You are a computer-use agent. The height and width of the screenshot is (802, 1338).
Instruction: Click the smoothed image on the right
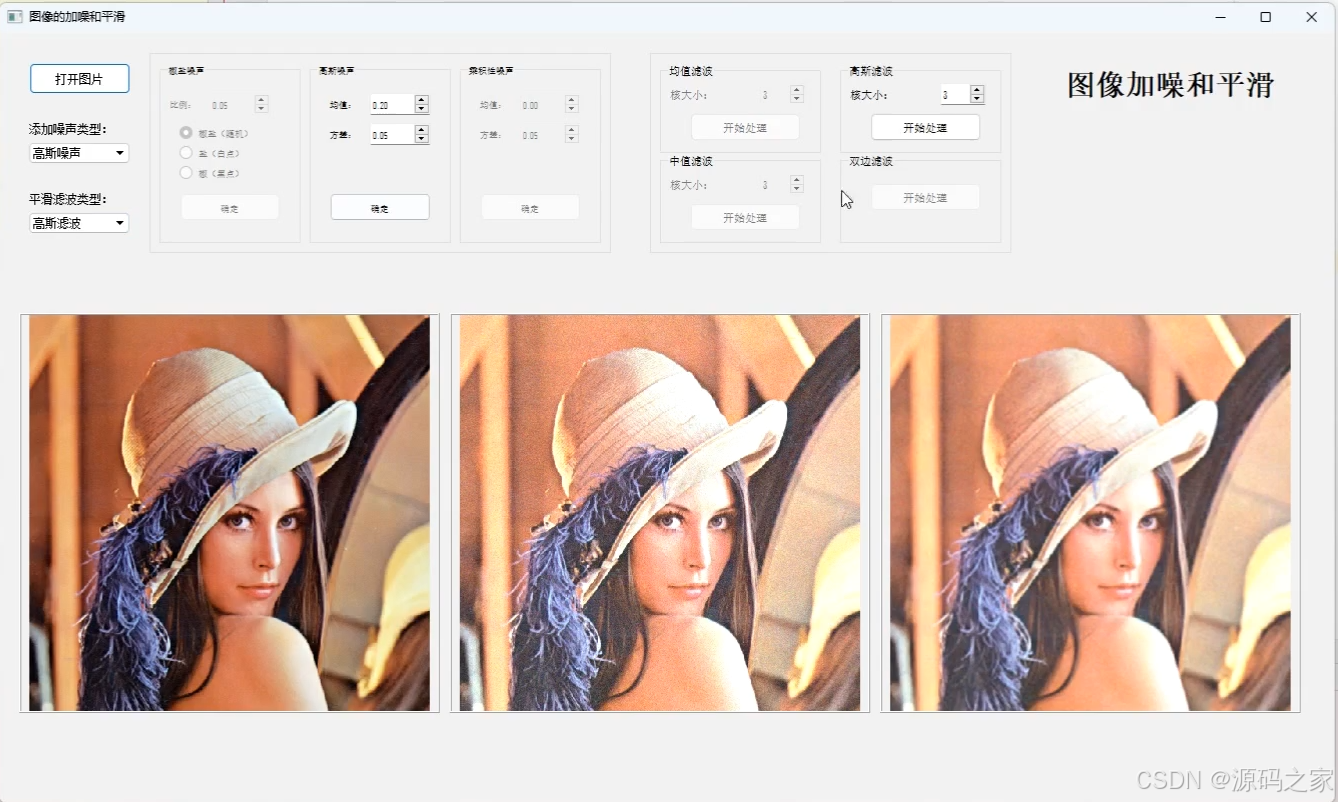[1090, 513]
